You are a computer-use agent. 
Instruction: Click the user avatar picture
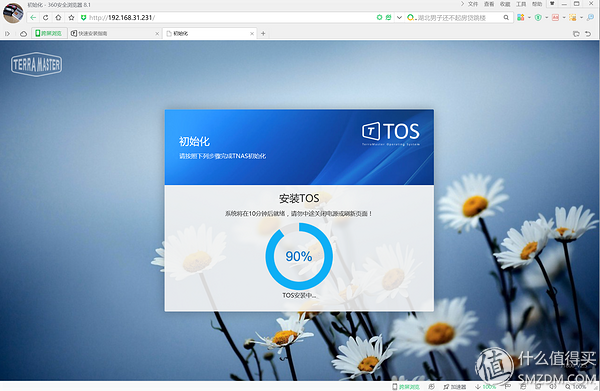tap(13, 13)
